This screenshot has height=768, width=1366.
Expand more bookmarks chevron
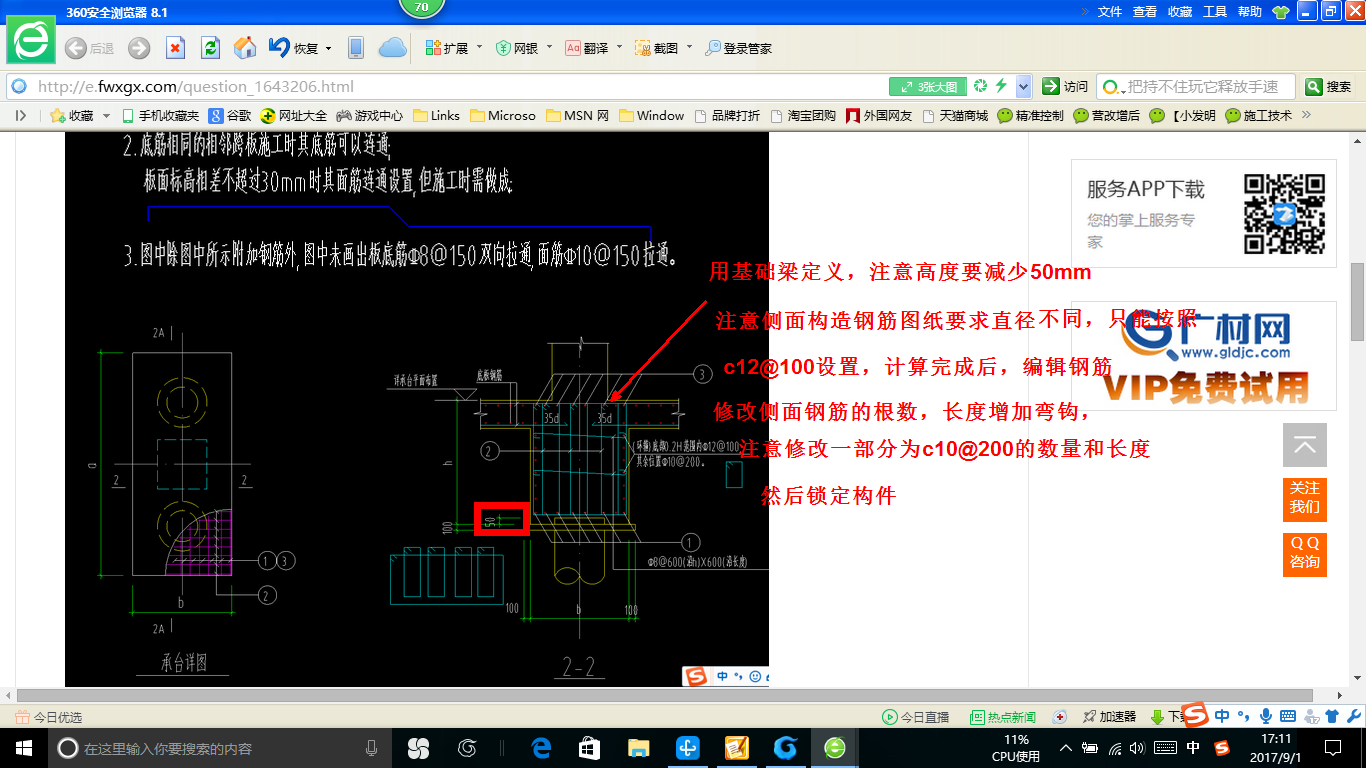point(1306,116)
